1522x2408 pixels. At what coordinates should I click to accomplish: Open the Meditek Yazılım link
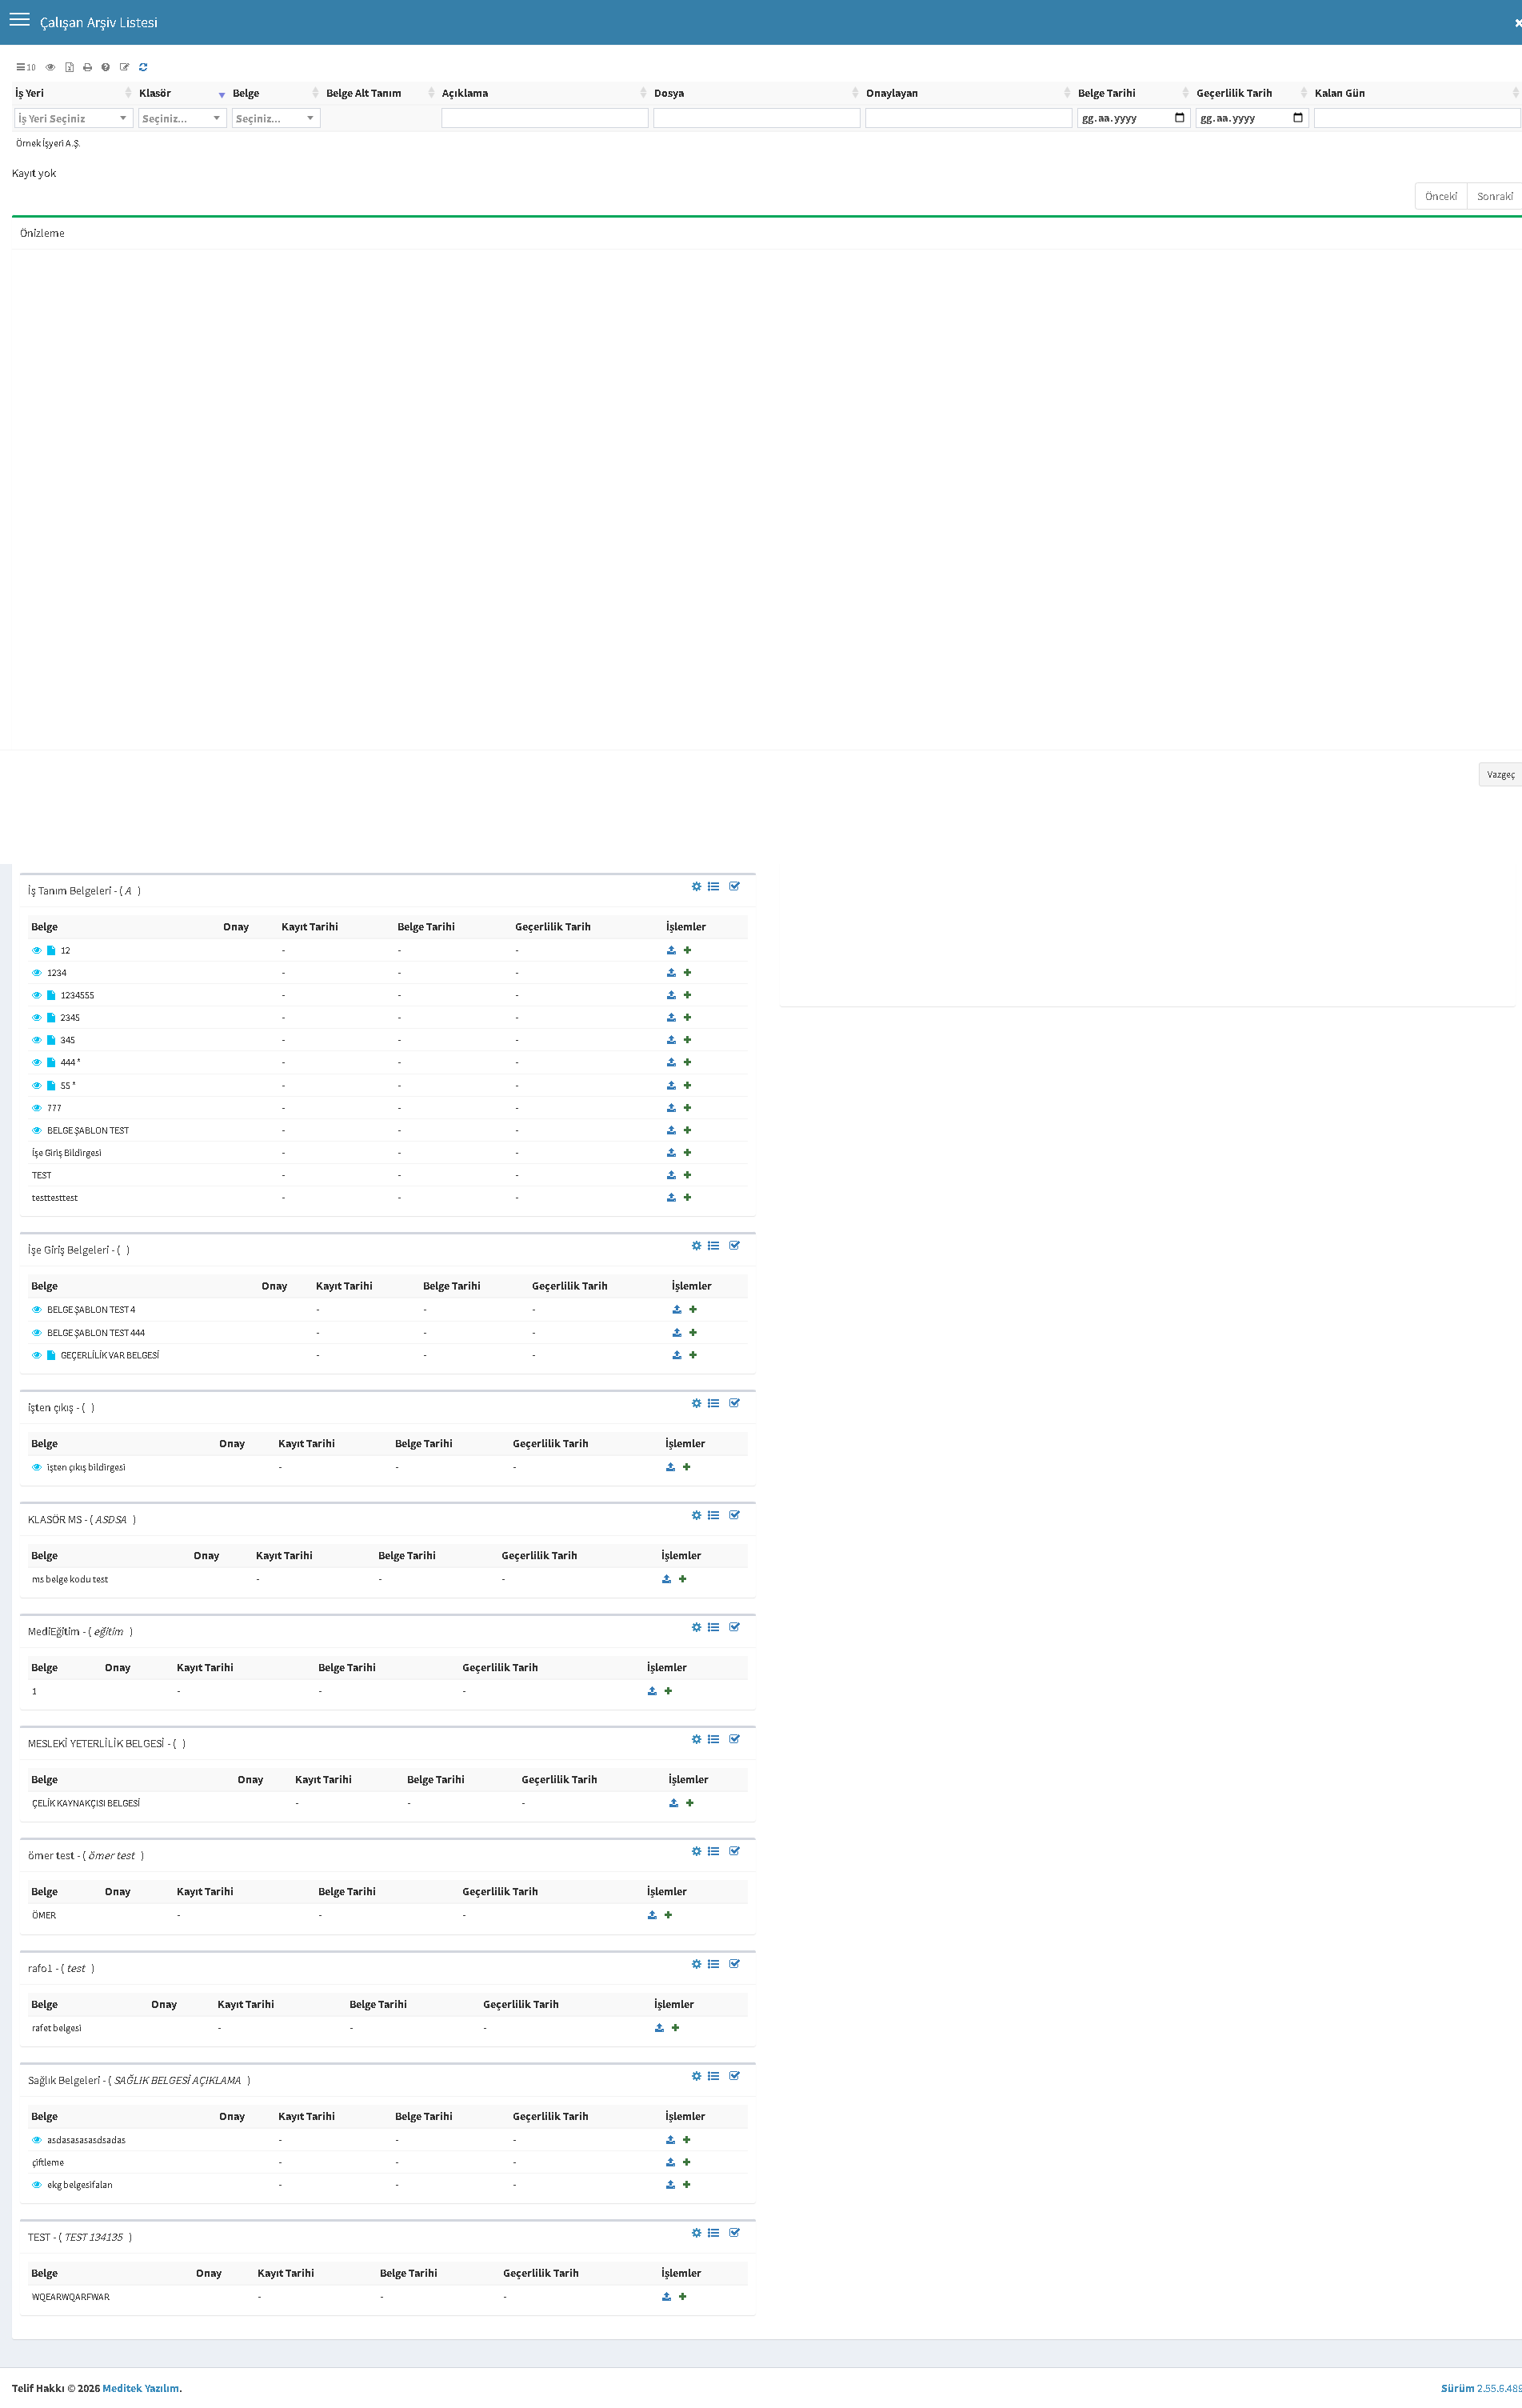tap(141, 2388)
